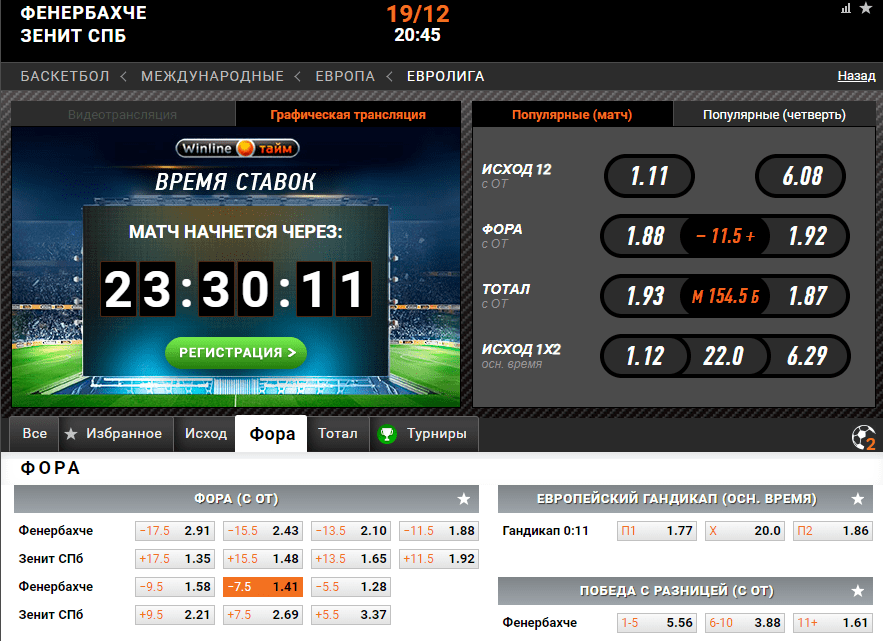This screenshot has height=641, width=883.
Task: Bet popular Фора odds 1.92
Action: click(x=808, y=236)
